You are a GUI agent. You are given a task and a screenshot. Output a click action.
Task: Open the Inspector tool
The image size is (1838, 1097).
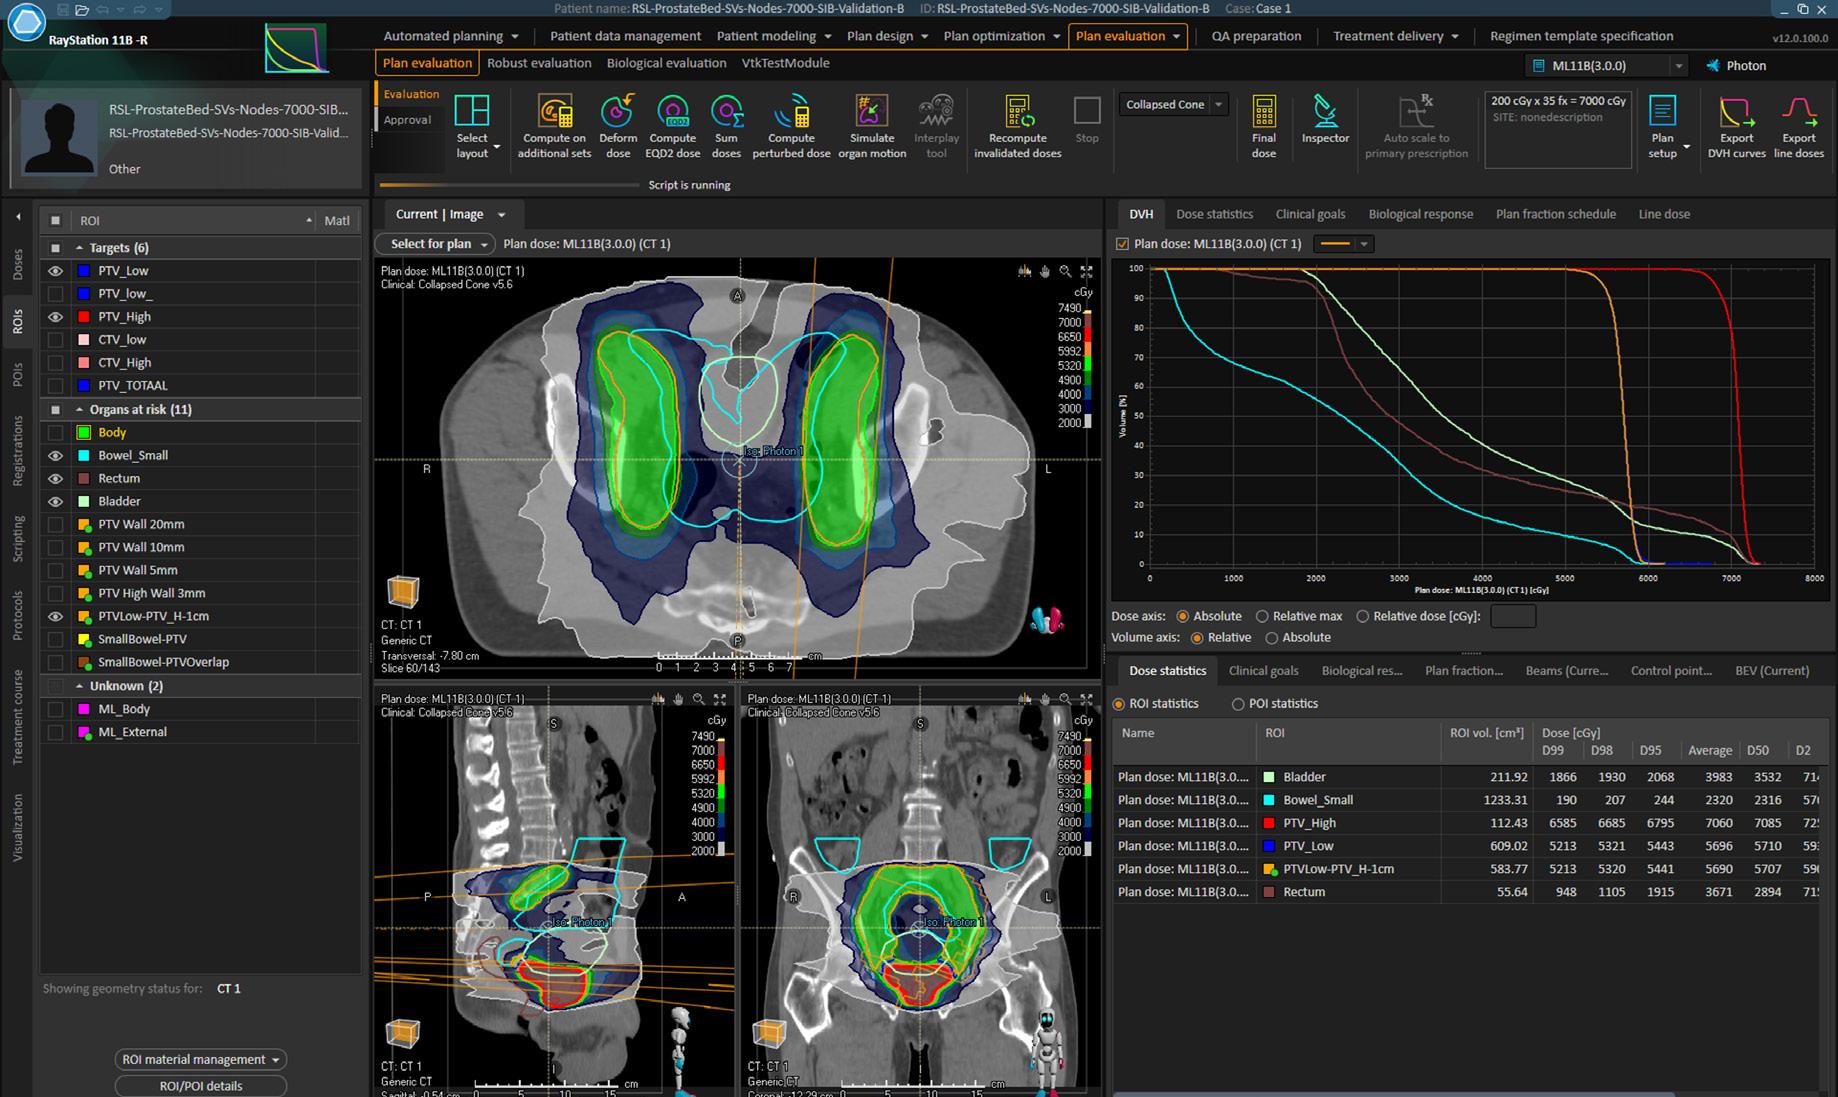1325,120
